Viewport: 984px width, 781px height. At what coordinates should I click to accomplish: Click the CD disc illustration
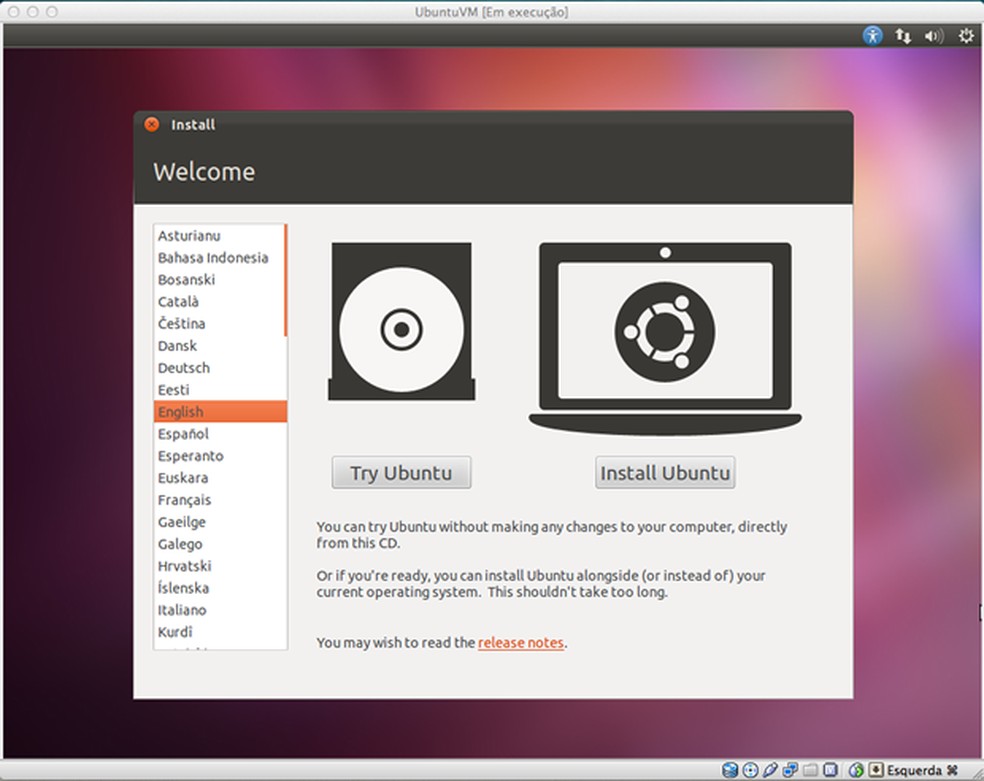(x=402, y=321)
